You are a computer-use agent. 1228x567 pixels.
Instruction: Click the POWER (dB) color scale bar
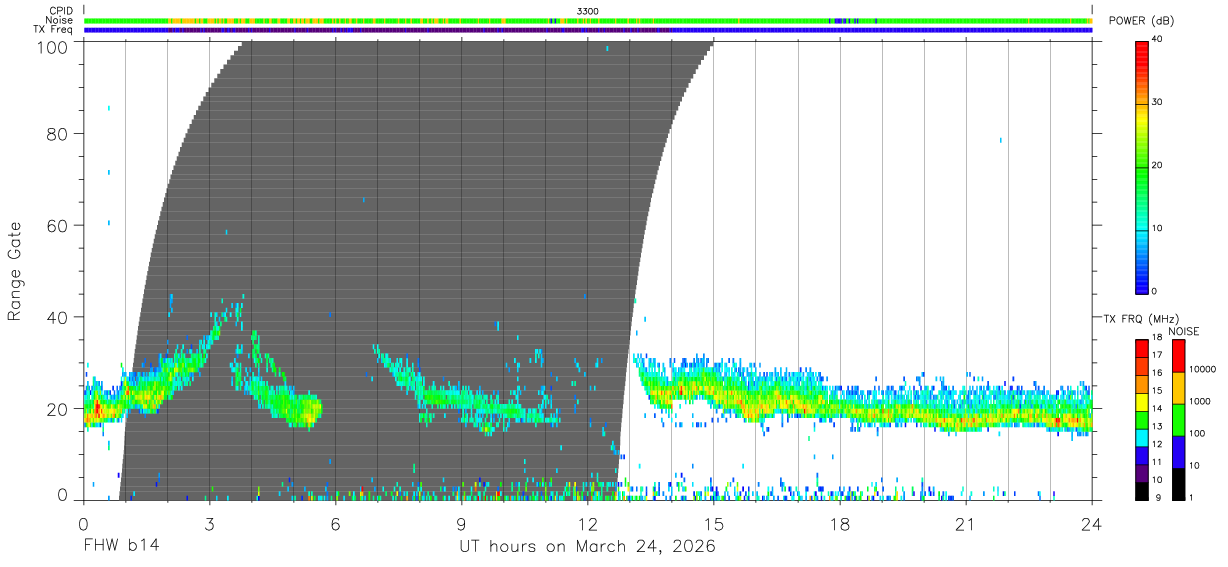(x=1142, y=166)
